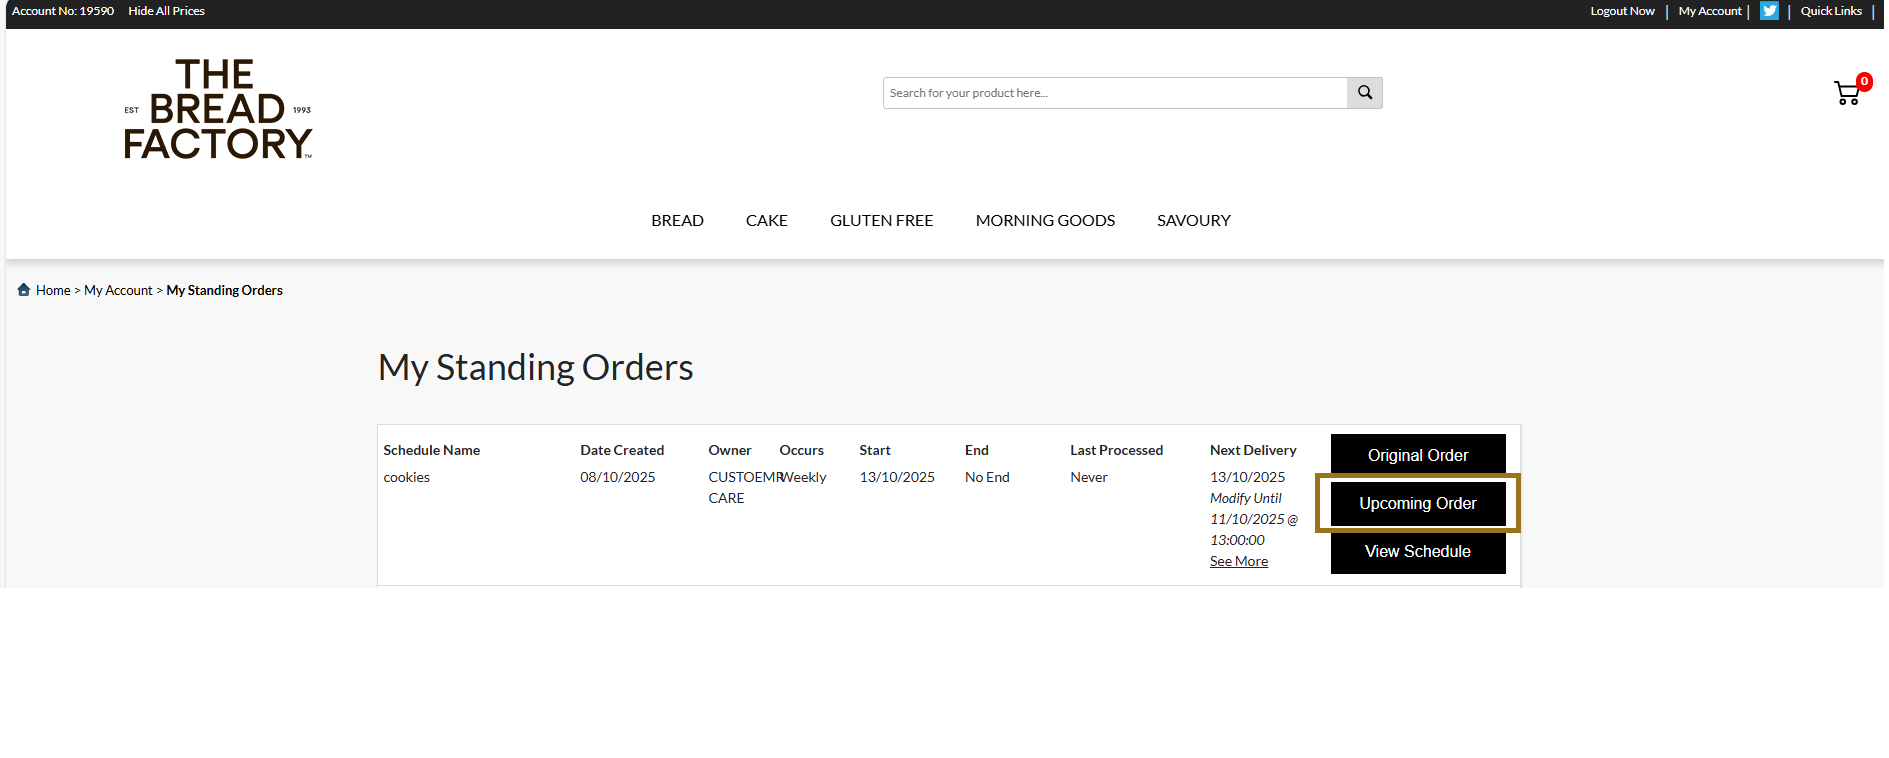Open the SAVOURY menu

tap(1194, 220)
